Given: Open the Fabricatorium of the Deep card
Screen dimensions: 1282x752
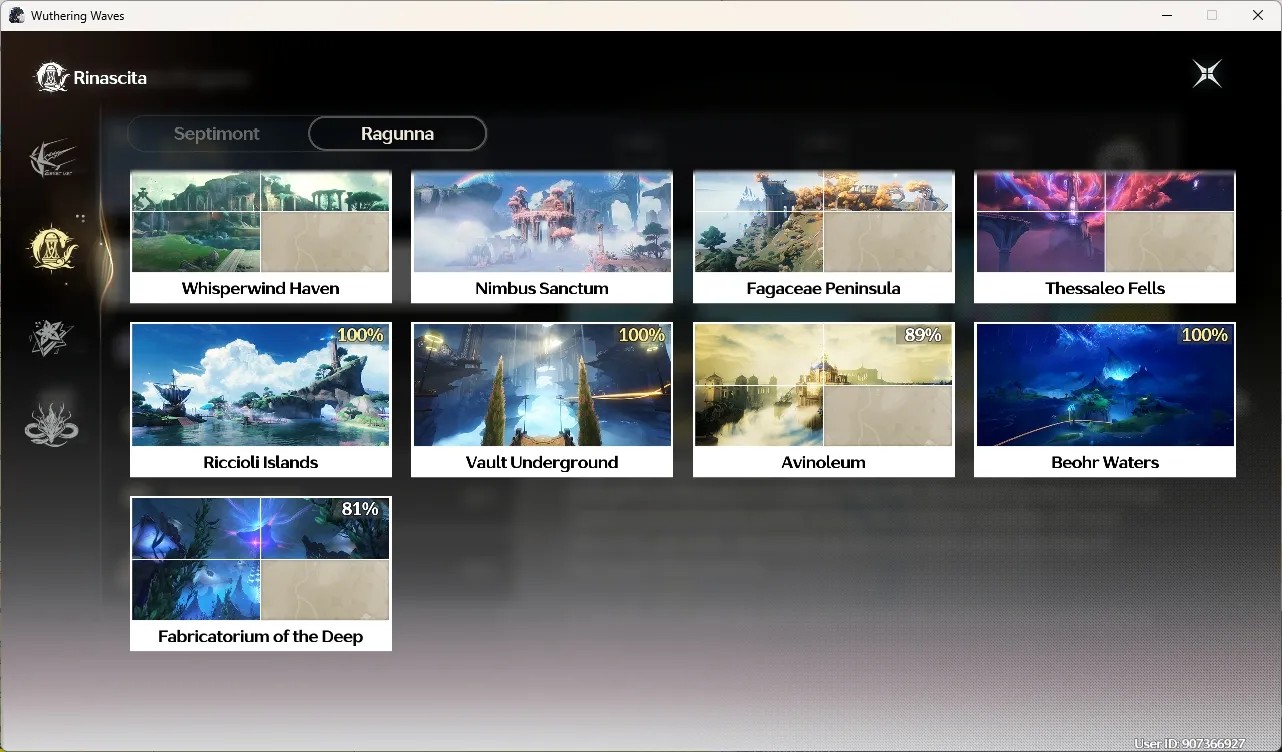Looking at the screenshot, I should pos(261,573).
